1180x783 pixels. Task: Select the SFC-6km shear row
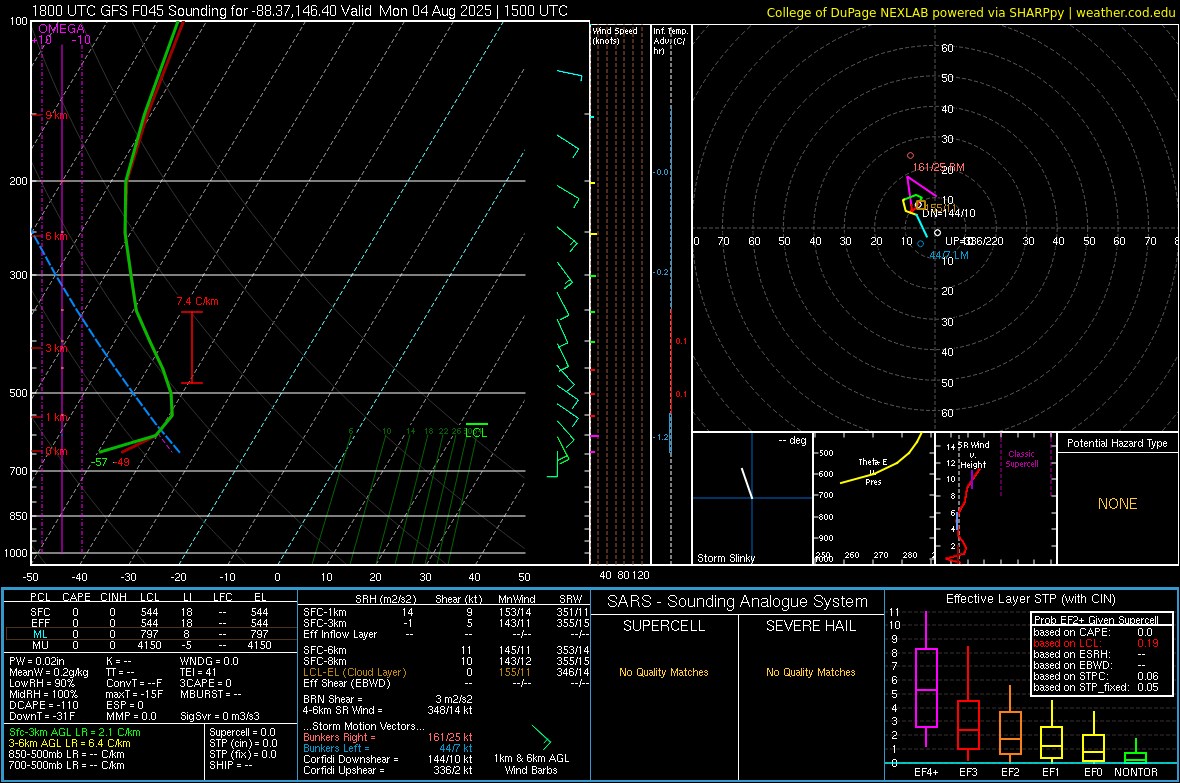tap(444, 650)
